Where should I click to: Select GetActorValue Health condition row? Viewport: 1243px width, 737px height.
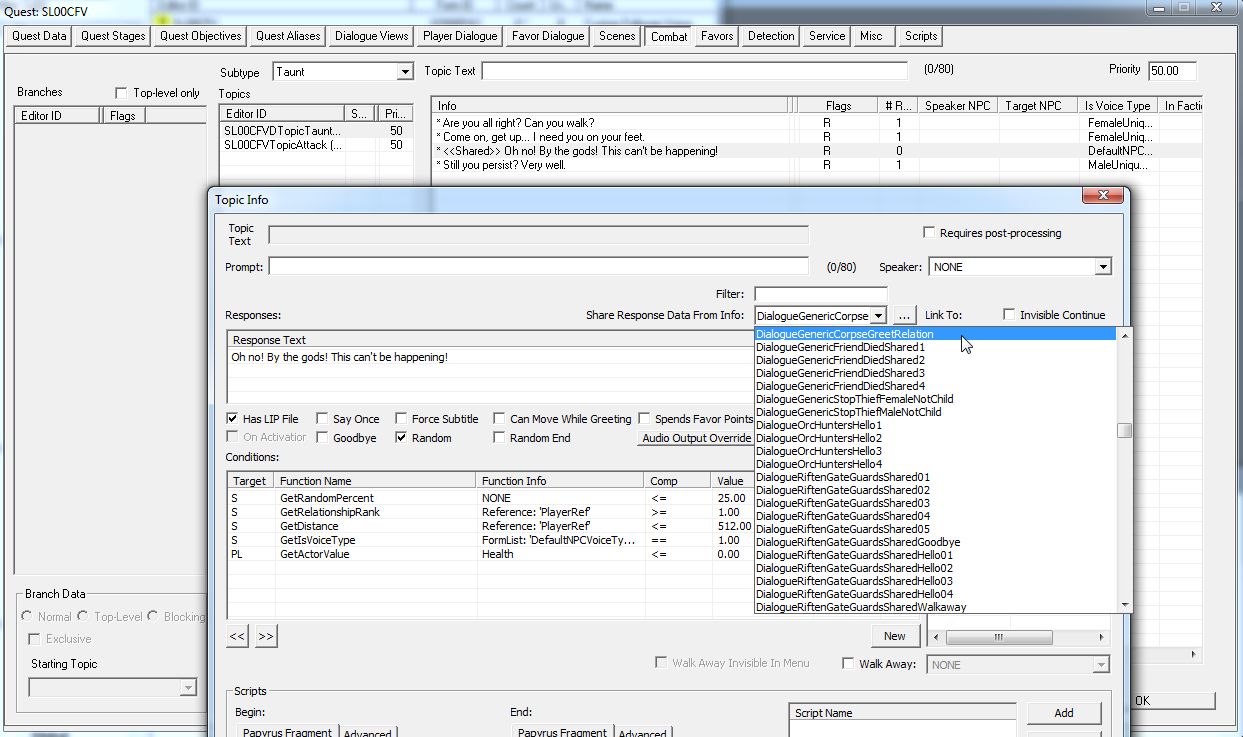point(490,554)
